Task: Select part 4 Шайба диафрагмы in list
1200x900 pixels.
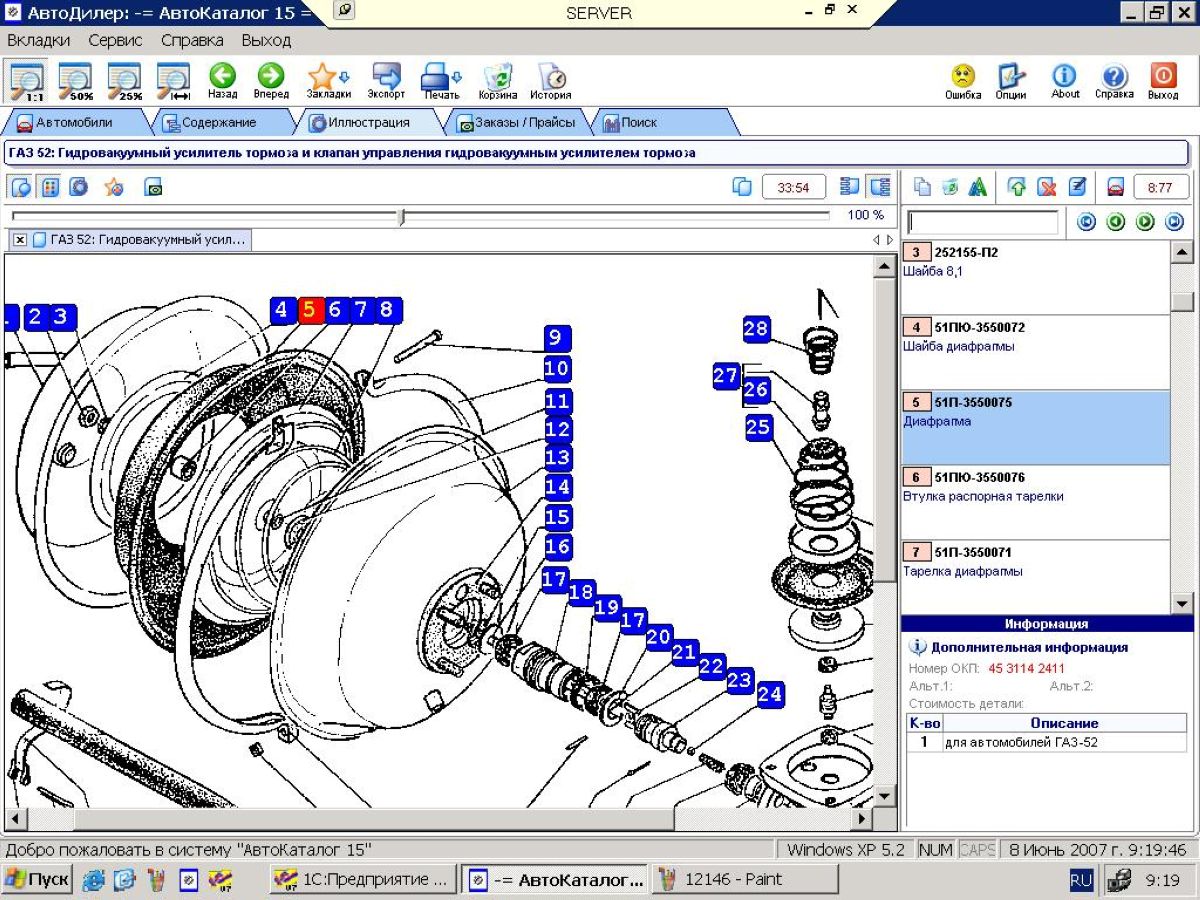Action: point(1035,353)
